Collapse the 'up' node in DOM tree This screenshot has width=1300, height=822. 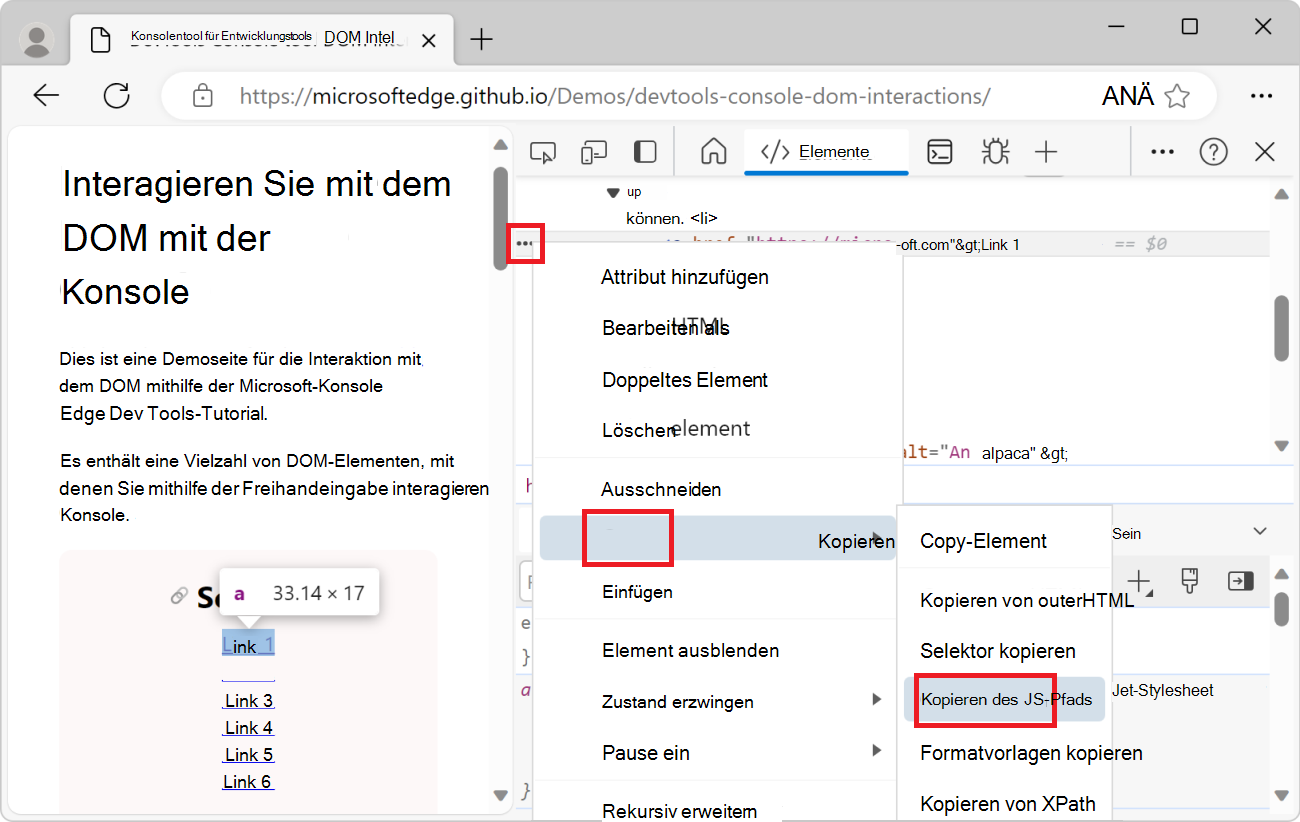pos(612,191)
